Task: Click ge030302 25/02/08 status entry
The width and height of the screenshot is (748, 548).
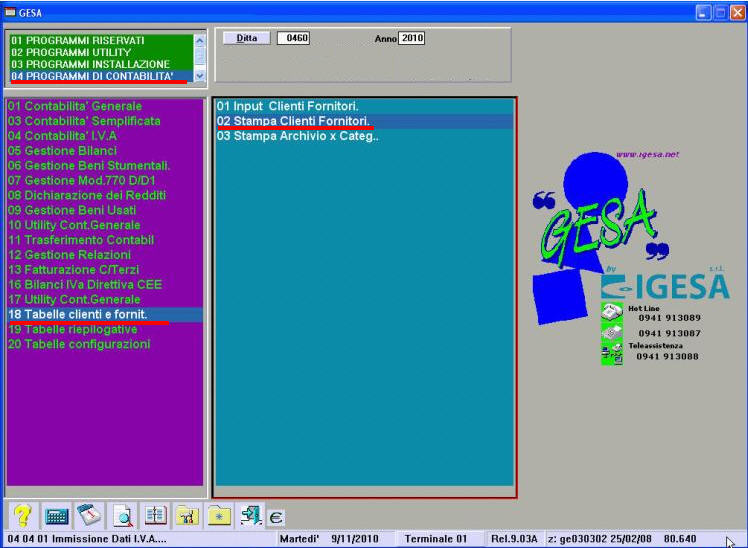Action: point(605,539)
